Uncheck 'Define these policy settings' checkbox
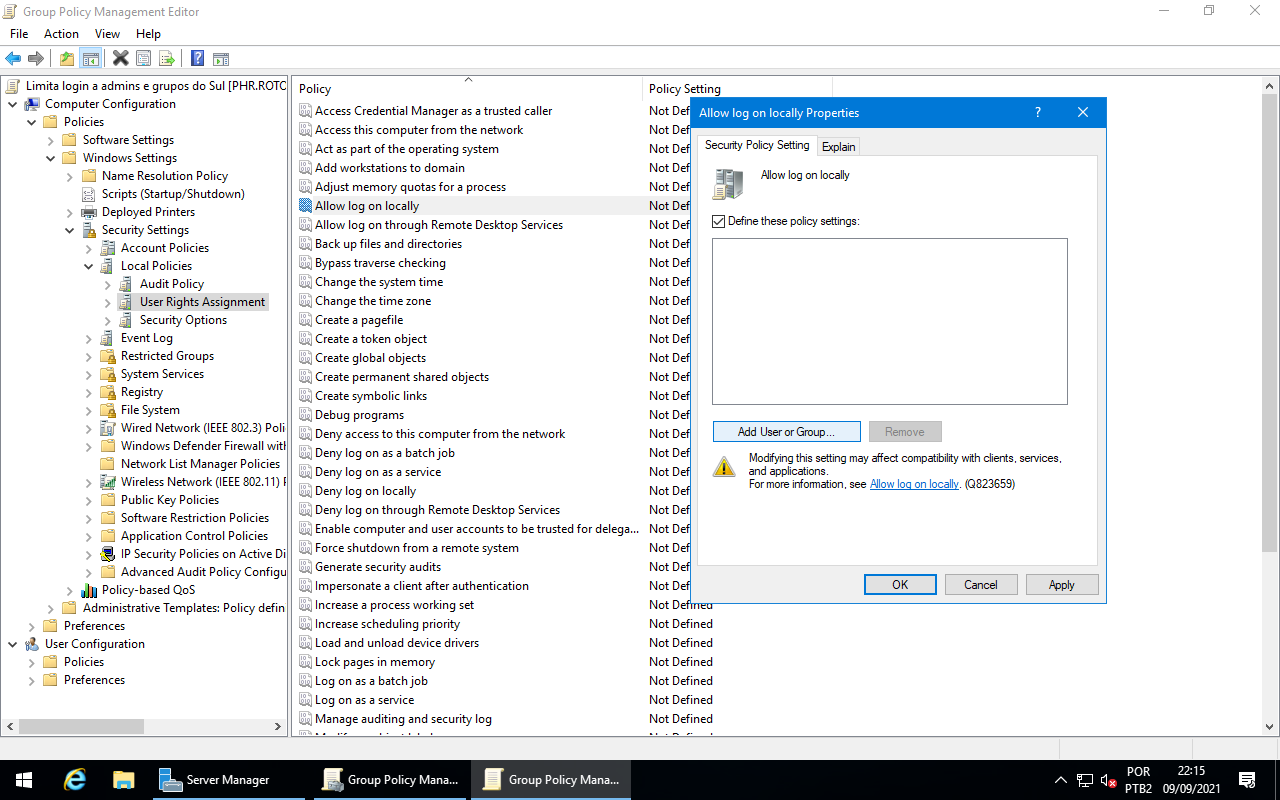 click(x=718, y=220)
